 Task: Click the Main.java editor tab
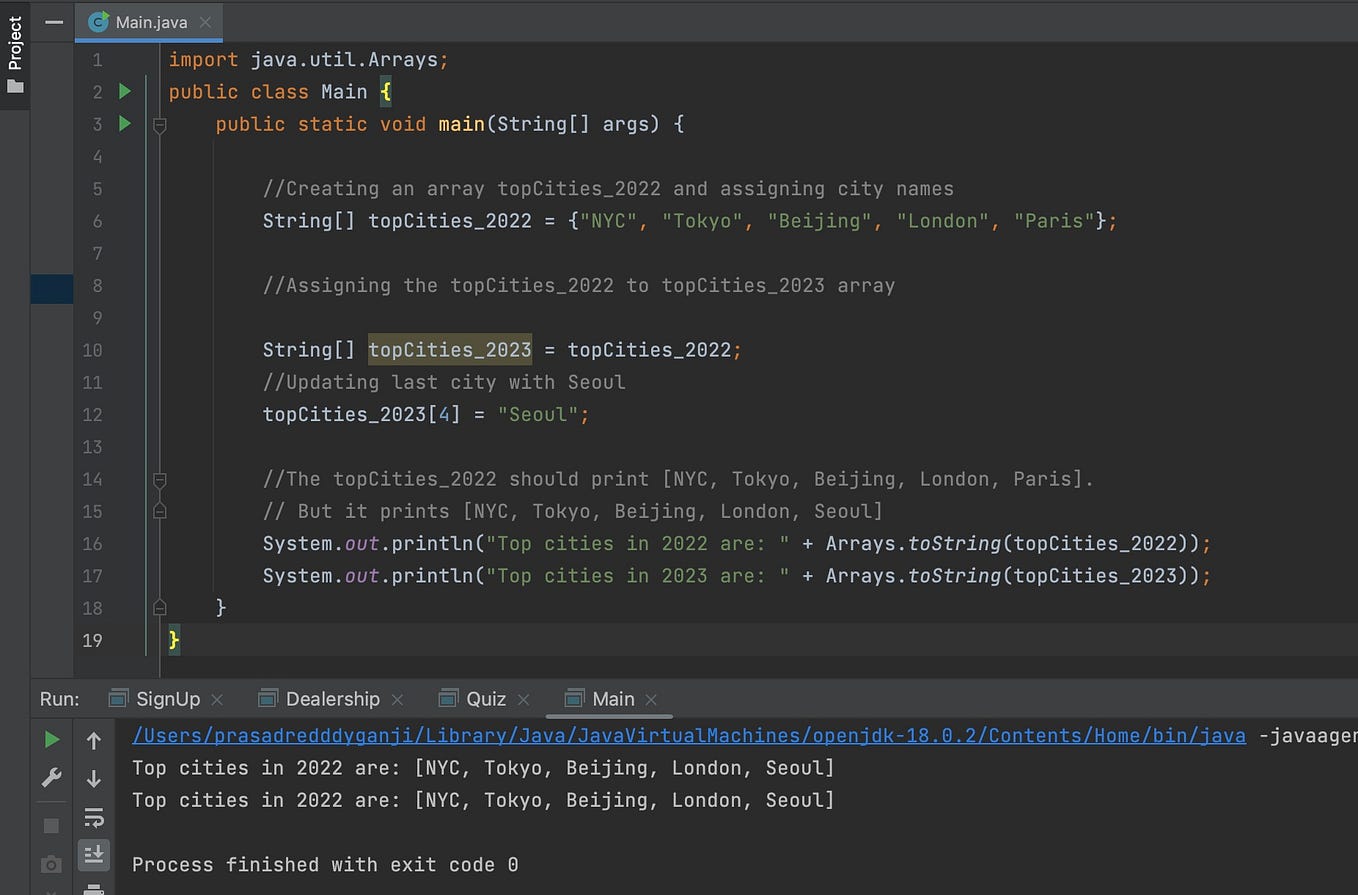(148, 21)
